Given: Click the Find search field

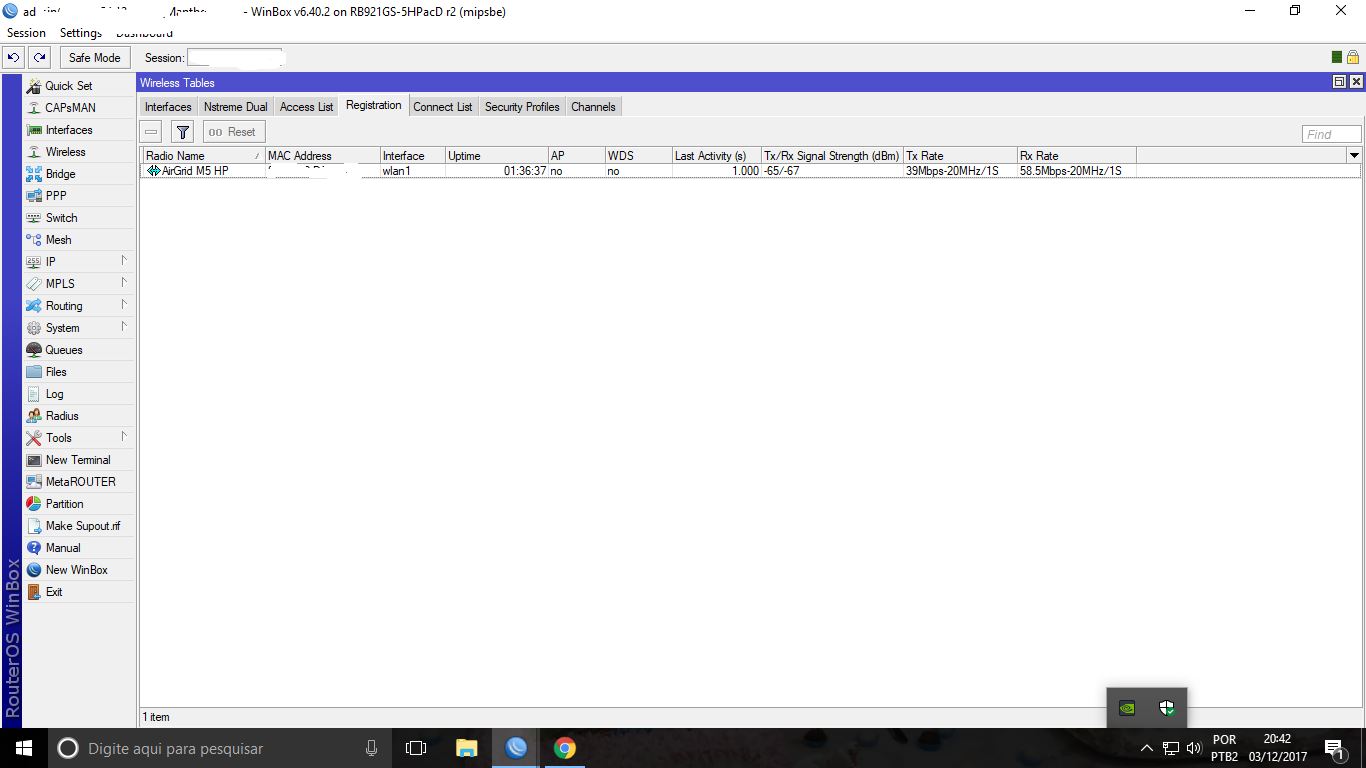Looking at the screenshot, I should pyautogui.click(x=1332, y=134).
